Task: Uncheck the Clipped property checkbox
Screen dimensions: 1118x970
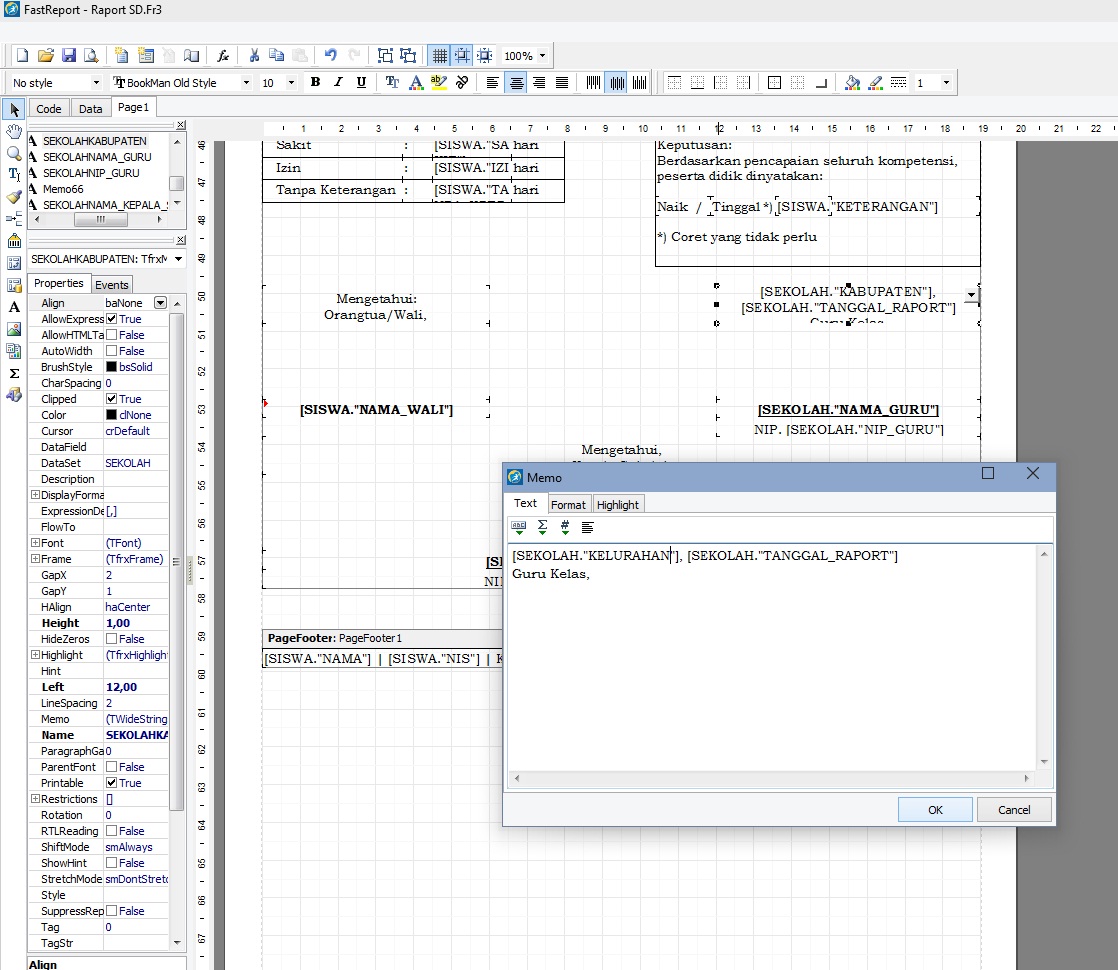Action: [112, 399]
